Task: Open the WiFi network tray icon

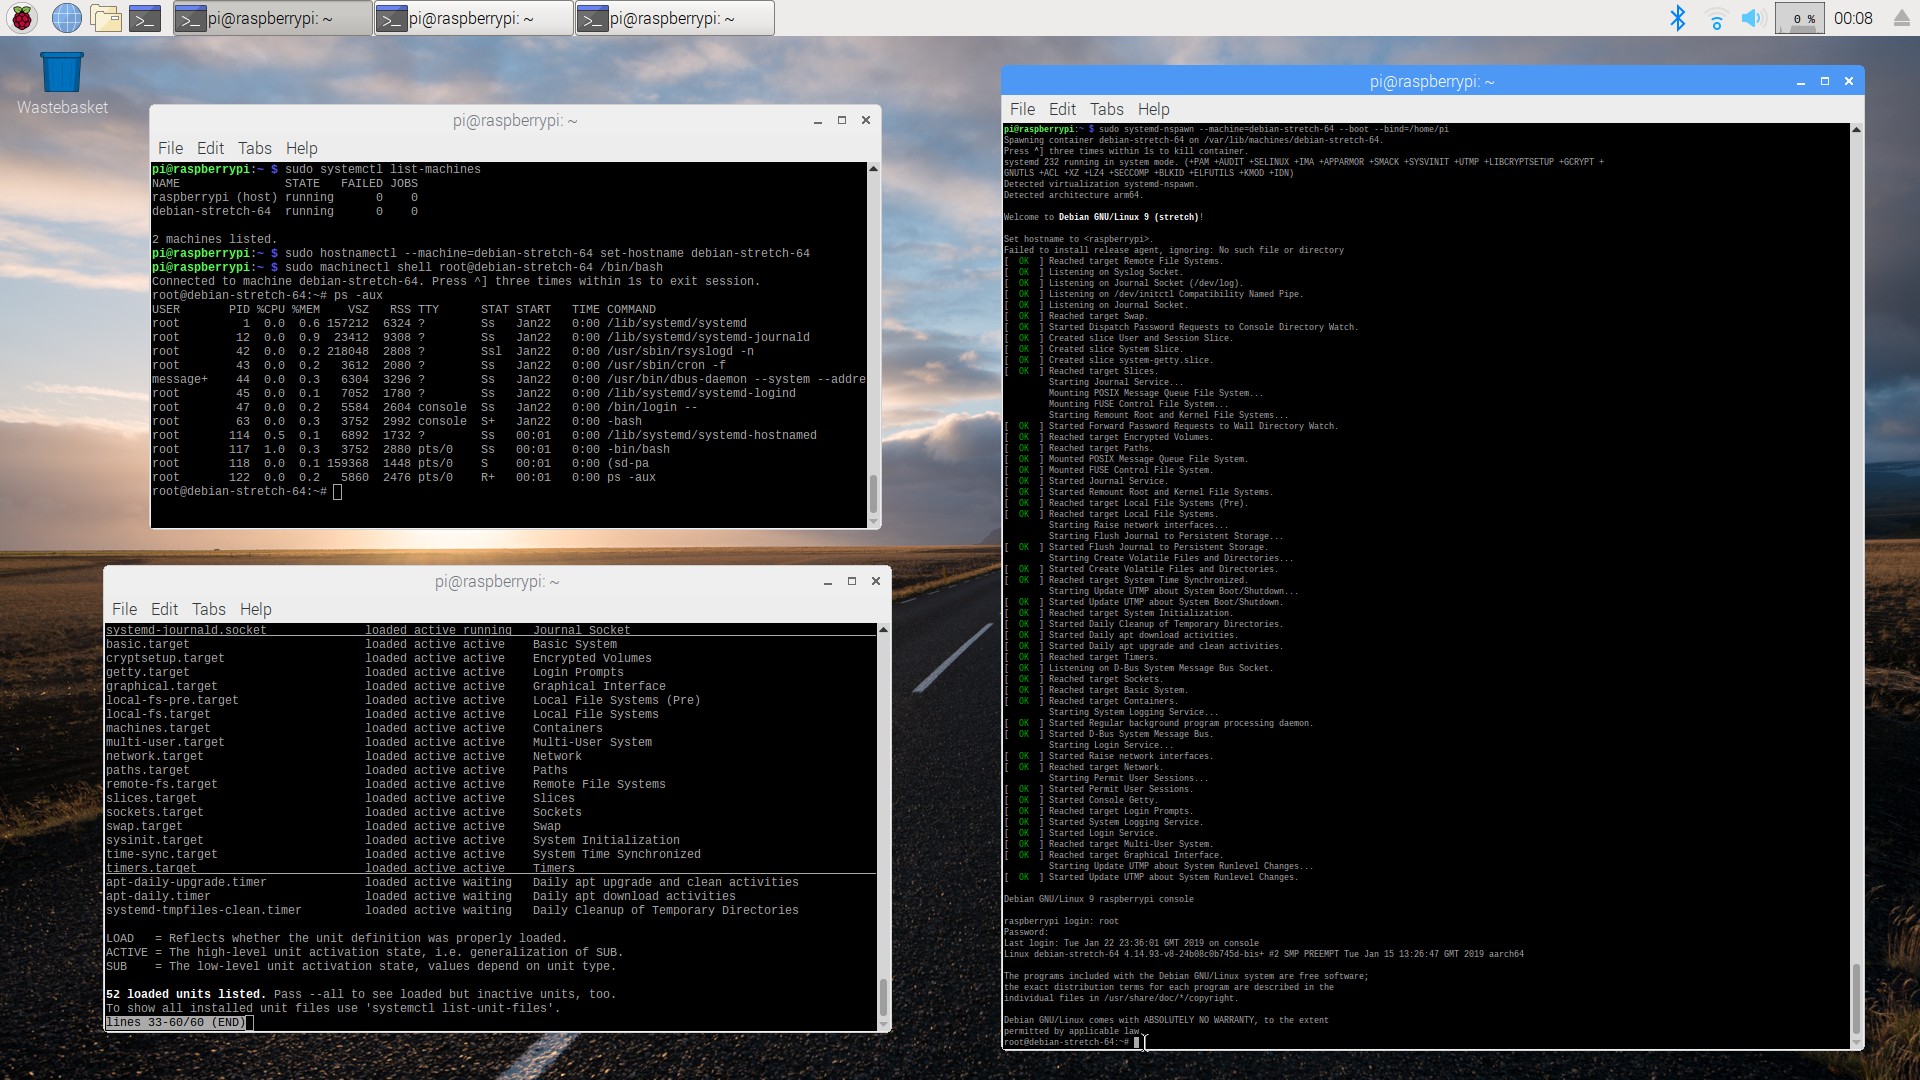Action: click(x=1716, y=18)
